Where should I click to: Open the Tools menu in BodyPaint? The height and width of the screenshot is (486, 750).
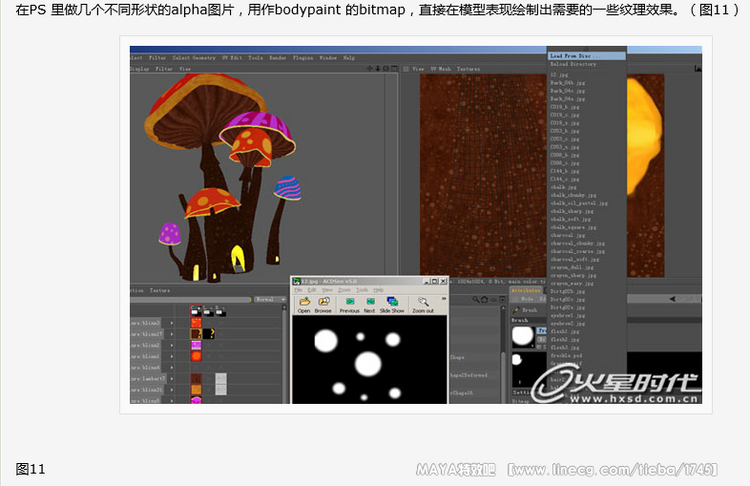point(255,57)
